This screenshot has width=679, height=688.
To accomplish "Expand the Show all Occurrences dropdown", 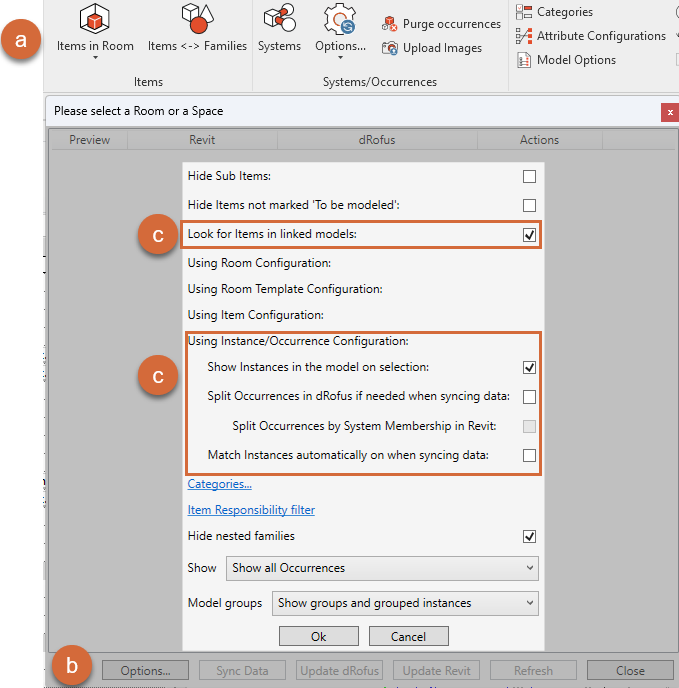I will tap(382, 568).
